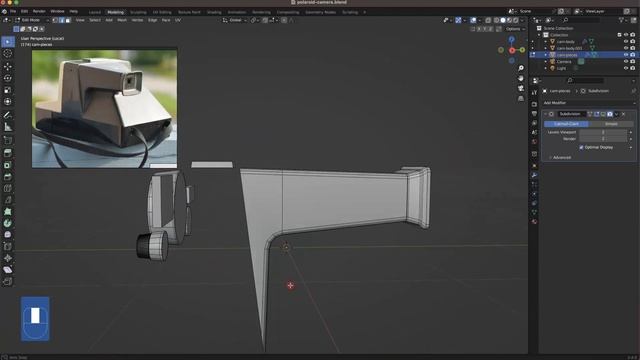Switch perspective/orthographic grid icon in viewport

pyautogui.click(x=521, y=98)
